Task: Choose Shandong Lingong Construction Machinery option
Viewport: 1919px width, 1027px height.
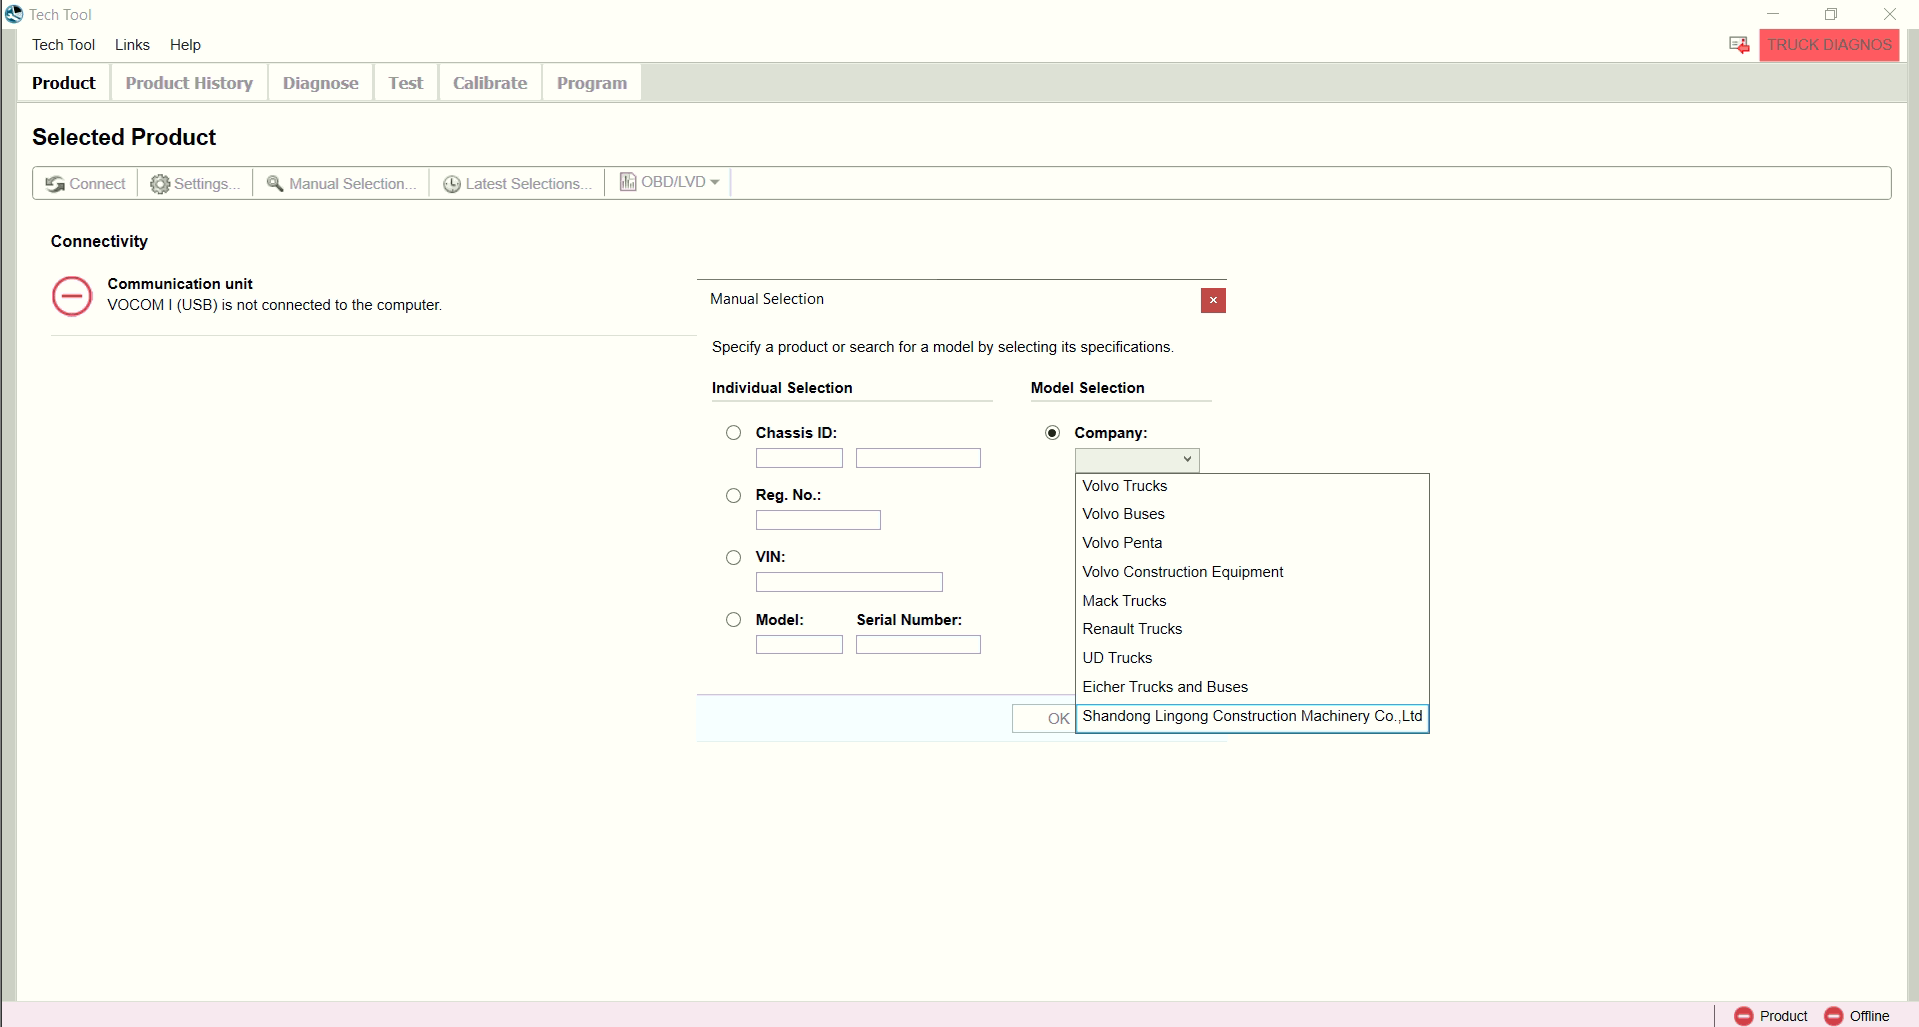Action: [1252, 716]
